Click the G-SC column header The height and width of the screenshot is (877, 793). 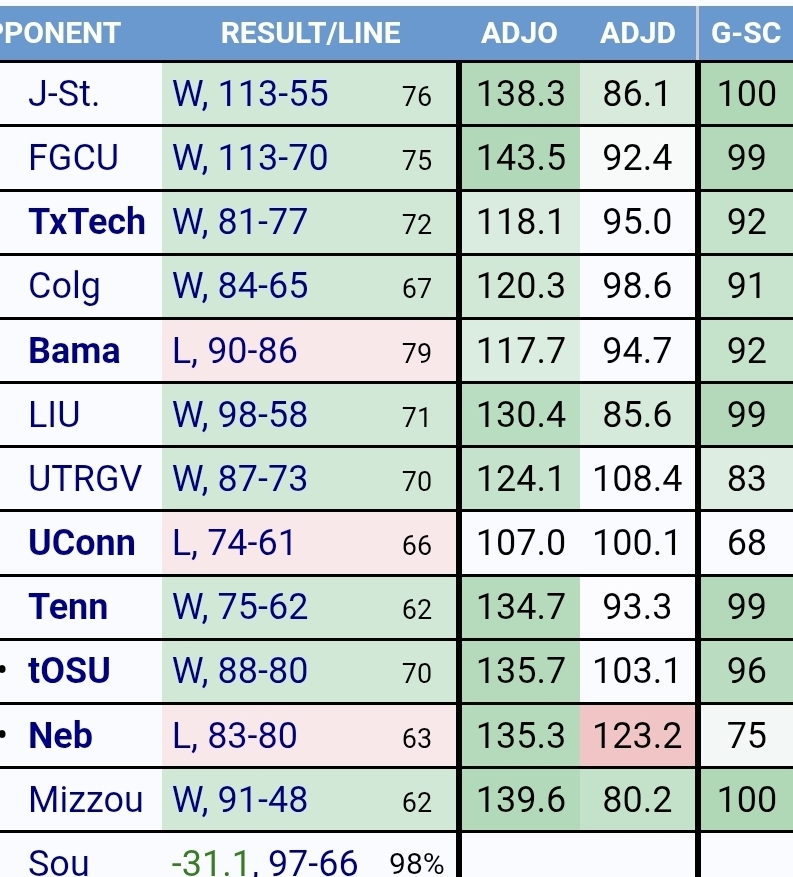(x=745, y=32)
